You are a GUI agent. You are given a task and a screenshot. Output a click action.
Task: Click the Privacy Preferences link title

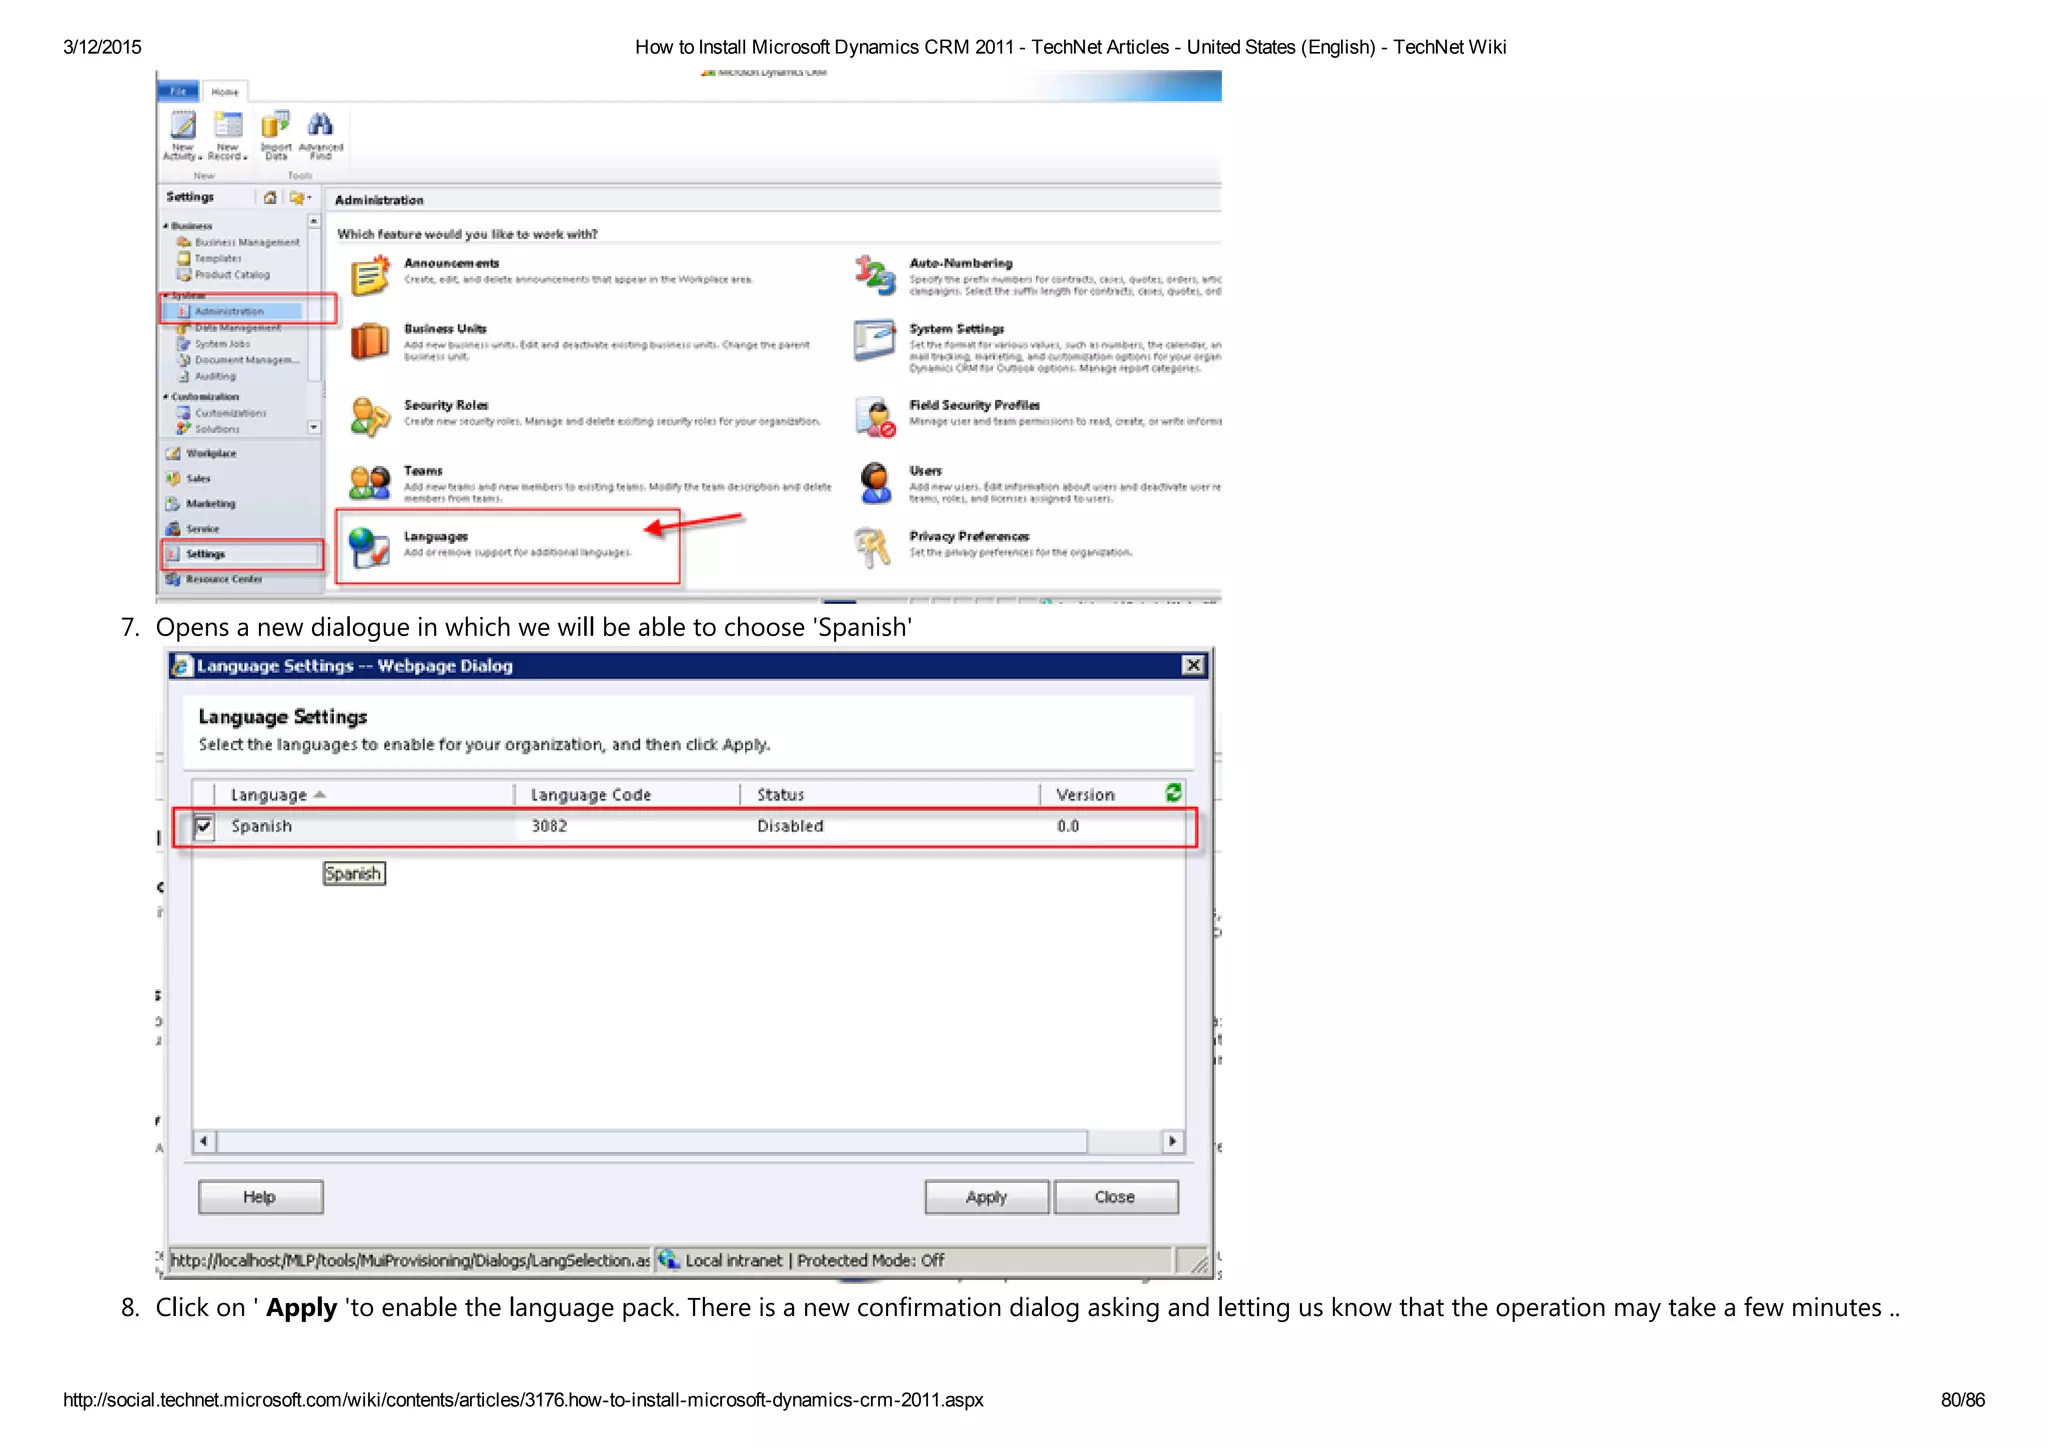pos(969,537)
